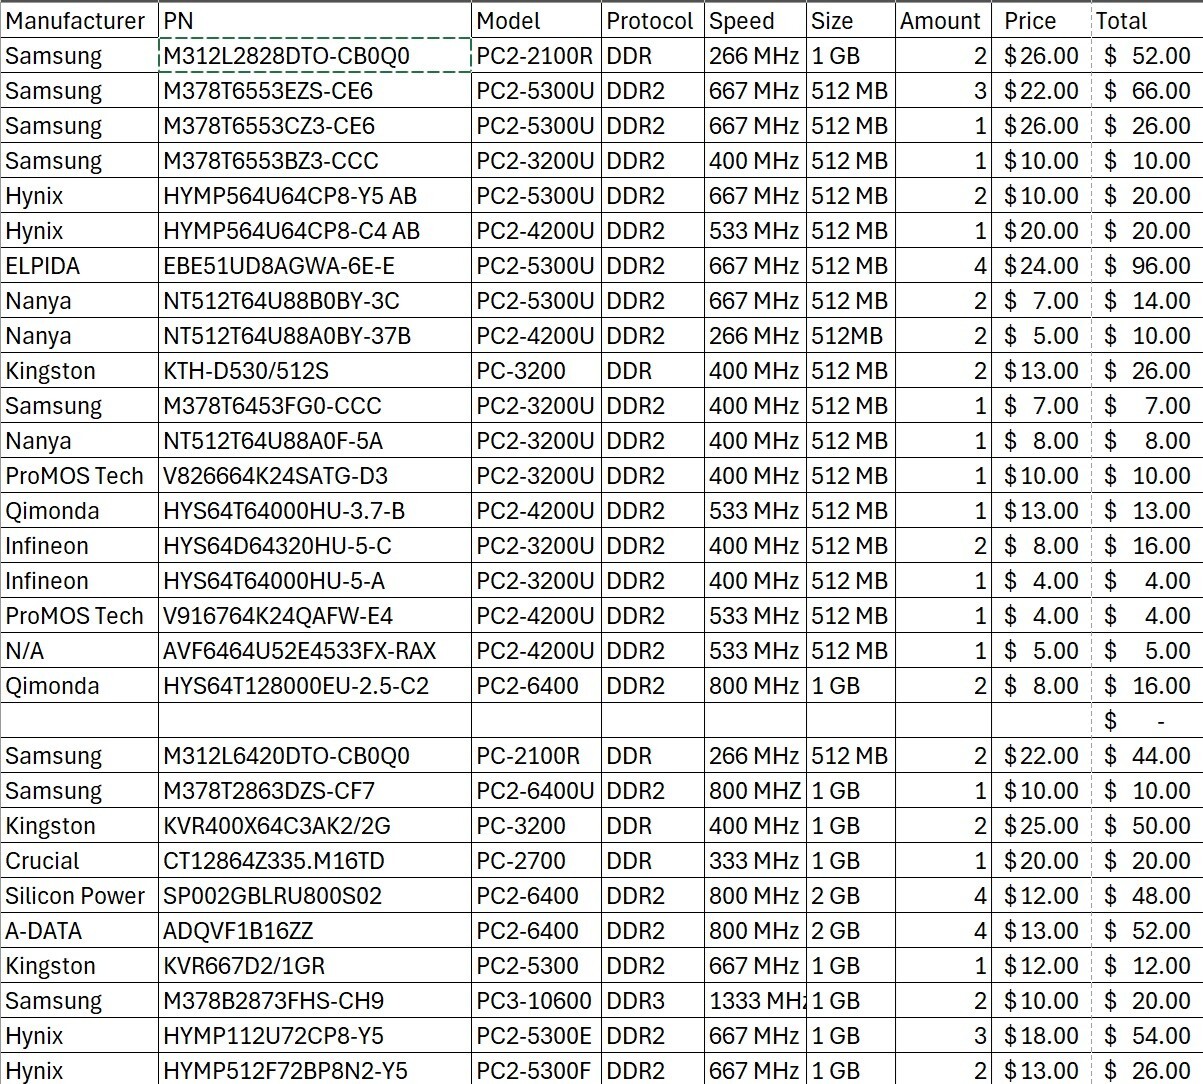Click the cell SP002GBLRU800S02

315,896
